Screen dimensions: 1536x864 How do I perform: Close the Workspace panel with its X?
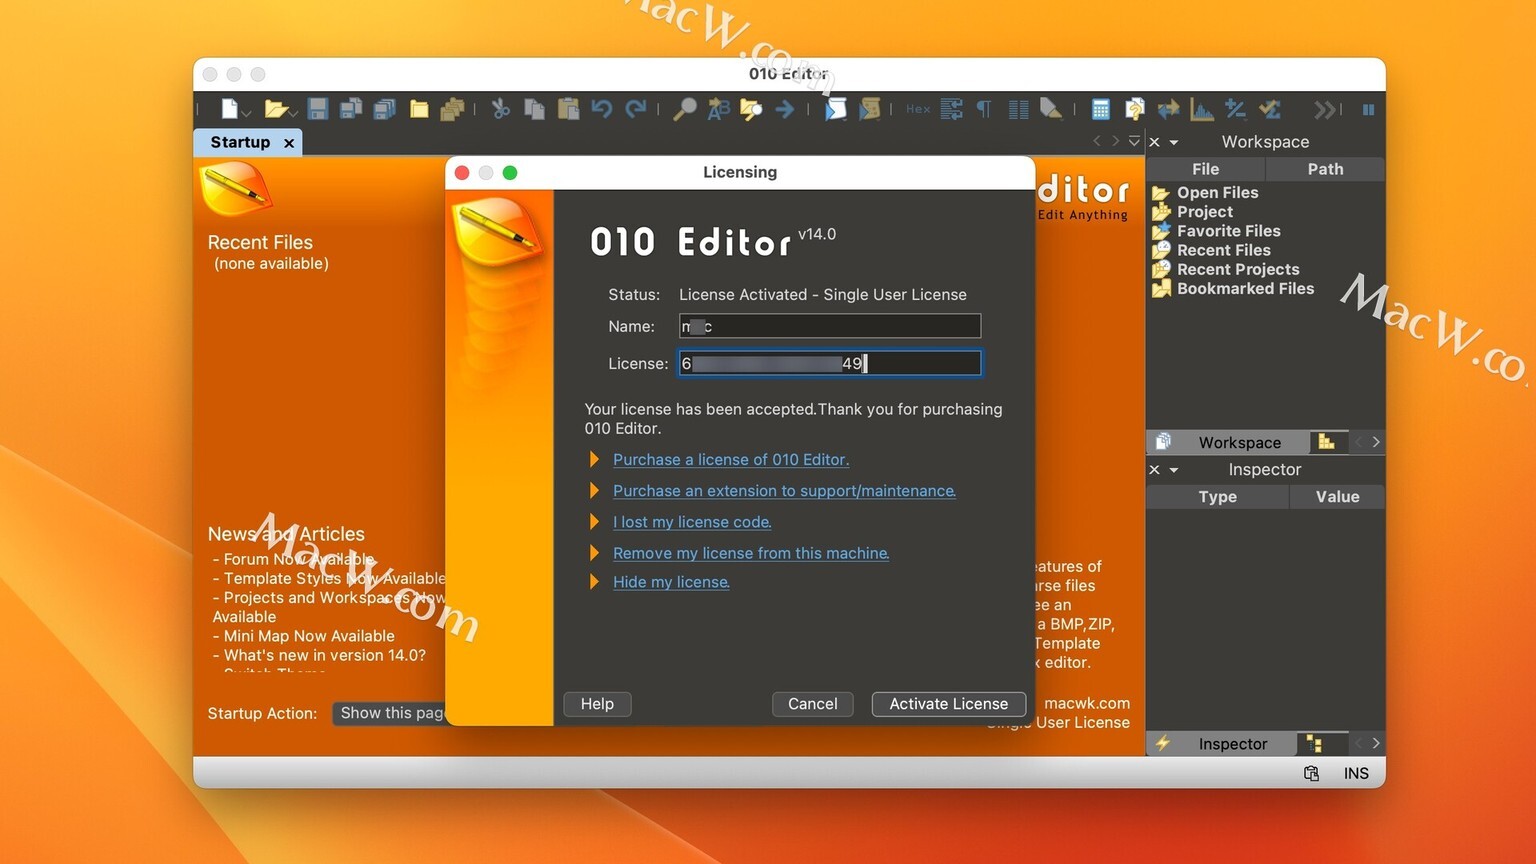[1154, 142]
